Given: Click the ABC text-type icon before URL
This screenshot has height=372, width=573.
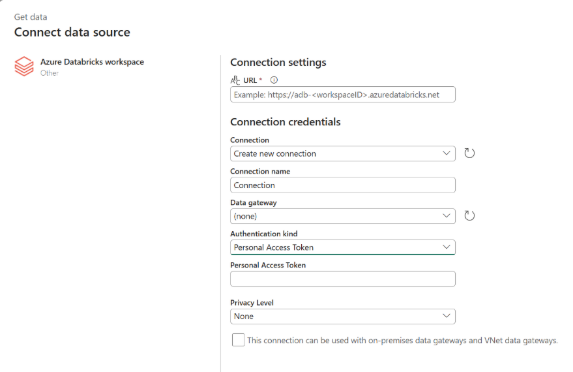Looking at the screenshot, I should pyautogui.click(x=235, y=80).
